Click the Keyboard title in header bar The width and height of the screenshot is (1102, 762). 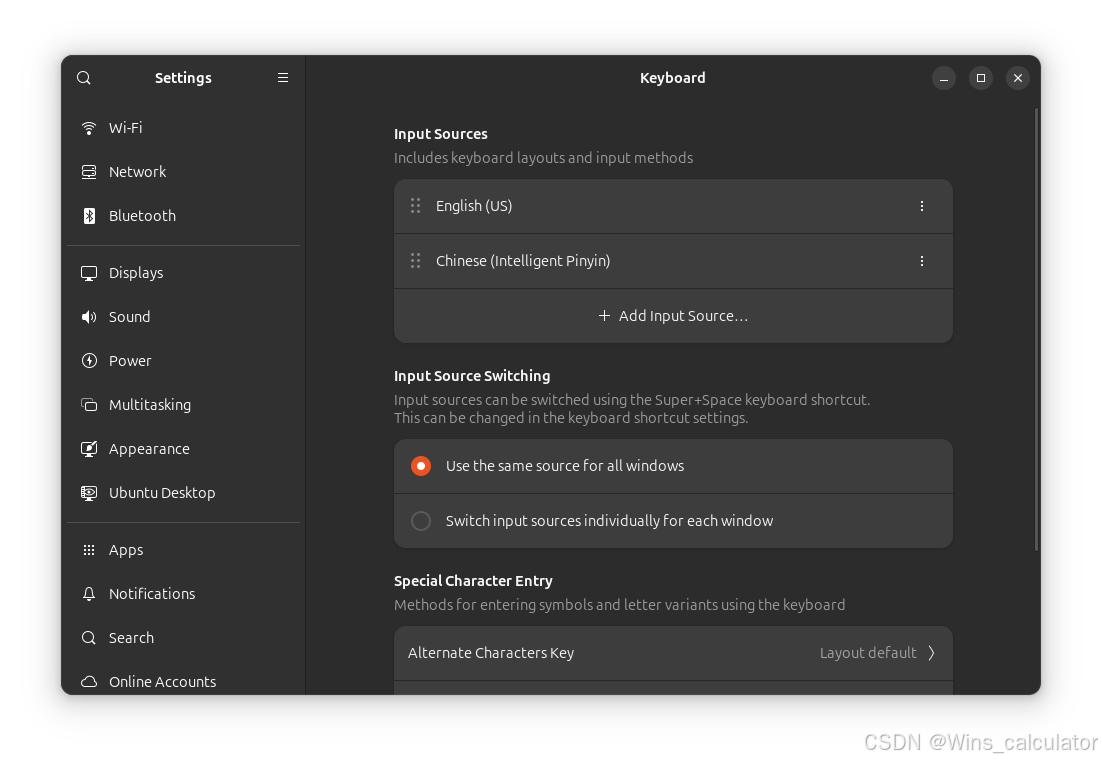point(673,78)
